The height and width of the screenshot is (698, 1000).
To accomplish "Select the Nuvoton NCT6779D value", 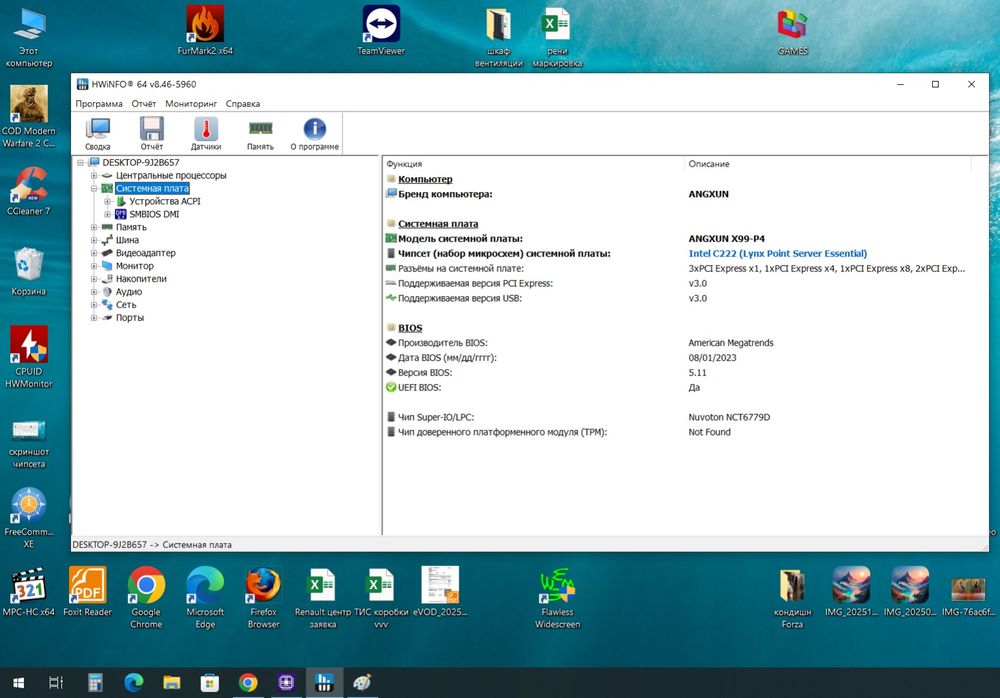I will tap(729, 417).
